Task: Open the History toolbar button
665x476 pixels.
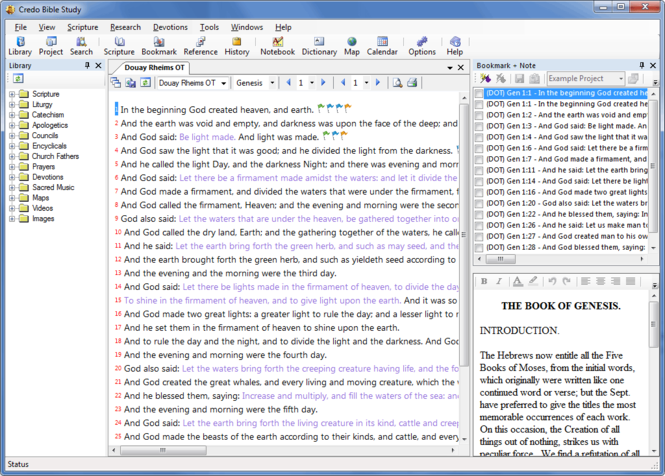Action: [x=237, y=46]
